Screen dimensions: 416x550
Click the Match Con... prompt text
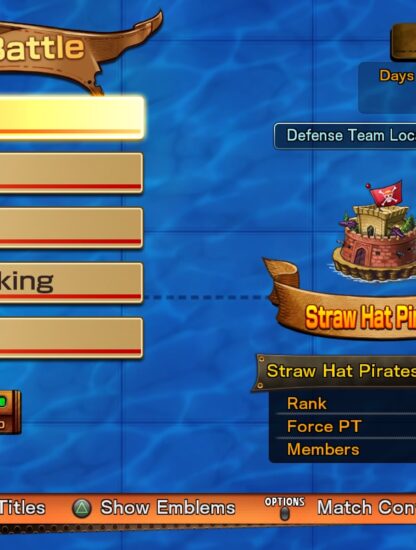[367, 508]
